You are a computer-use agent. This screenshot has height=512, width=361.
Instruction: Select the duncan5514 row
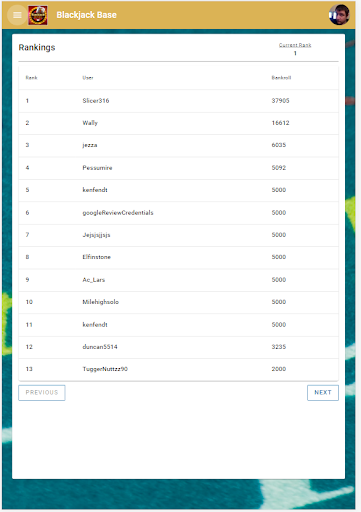(178, 347)
